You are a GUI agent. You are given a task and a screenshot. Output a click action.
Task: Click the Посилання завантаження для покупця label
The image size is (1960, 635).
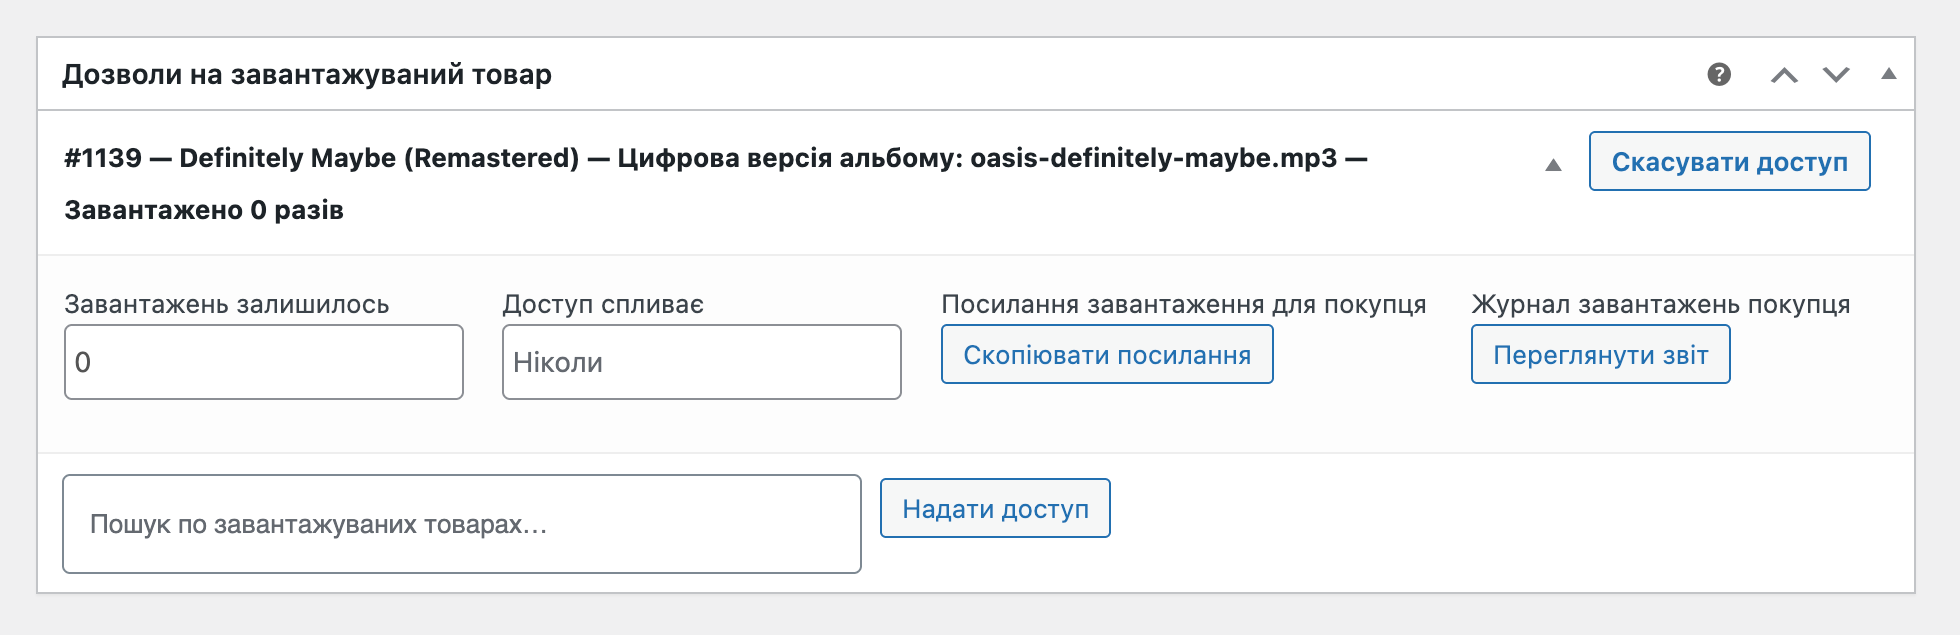pos(1184,304)
